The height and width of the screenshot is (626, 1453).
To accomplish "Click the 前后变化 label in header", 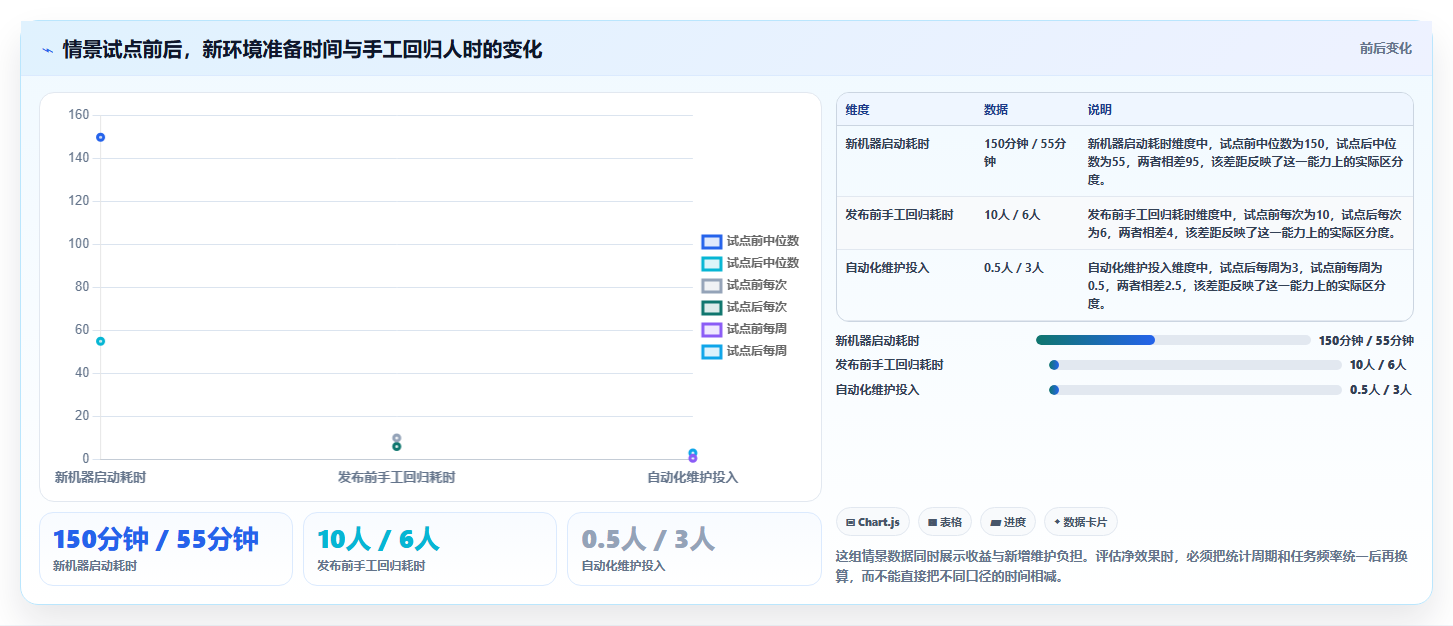I will tap(1385, 48).
